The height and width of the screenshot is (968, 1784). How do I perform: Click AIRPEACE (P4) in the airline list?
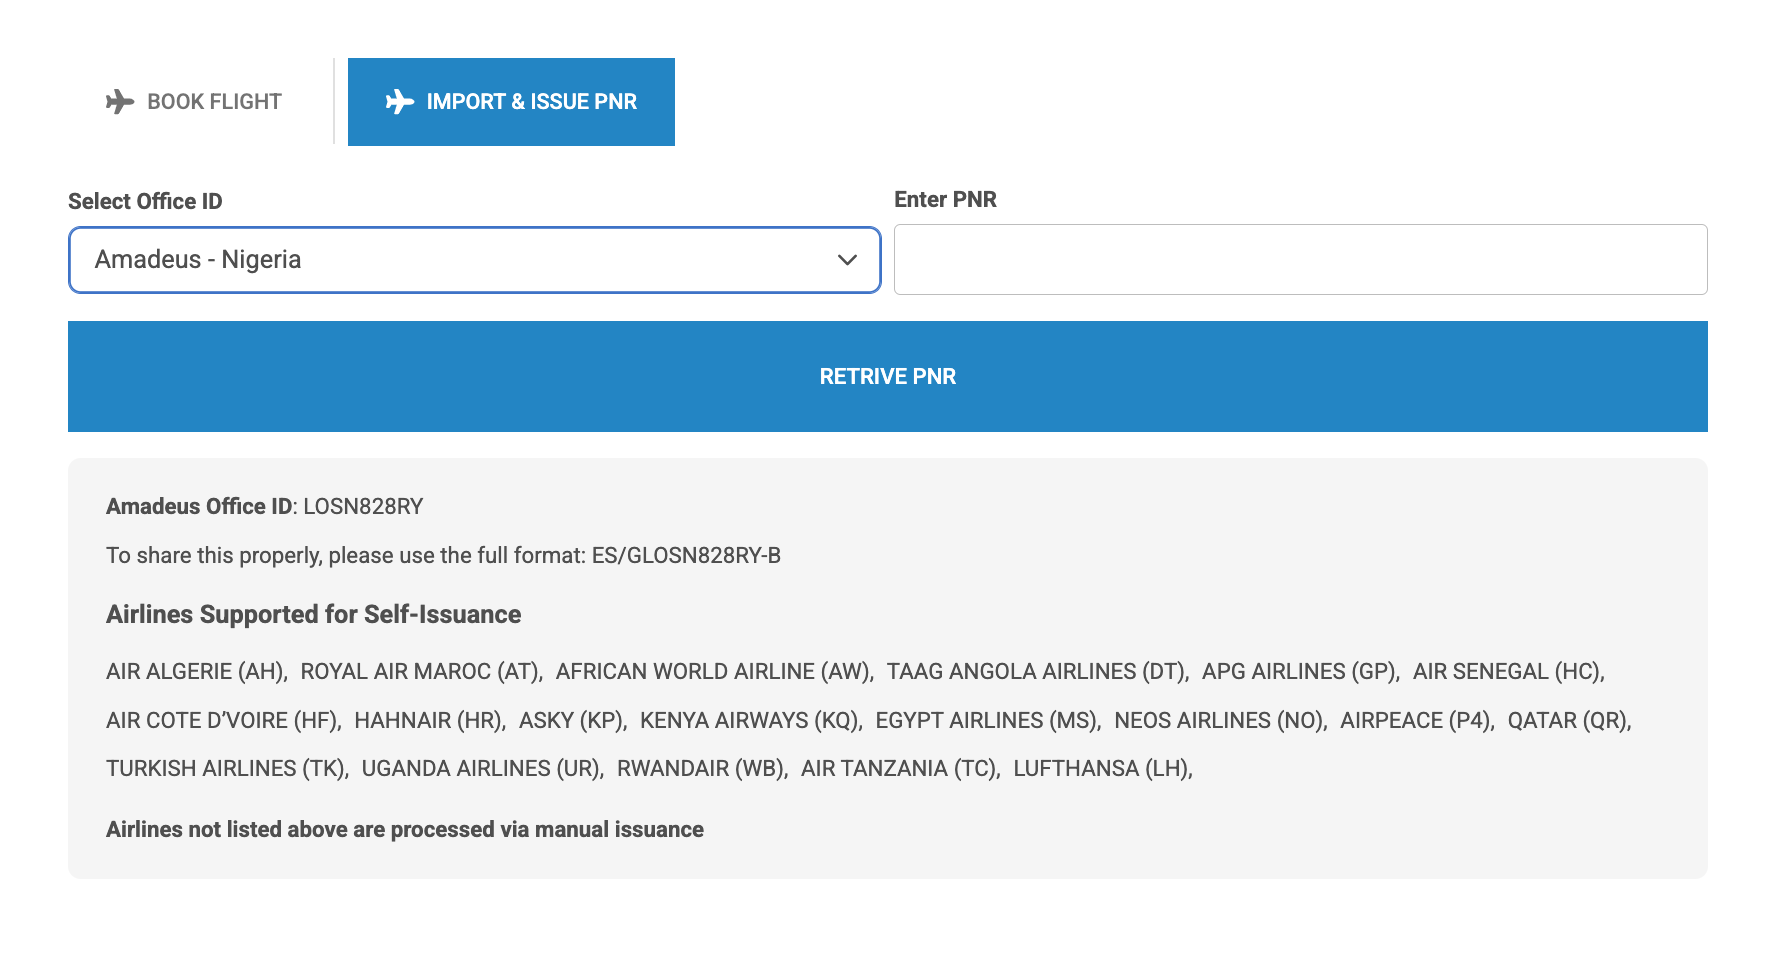pyautogui.click(x=1416, y=721)
